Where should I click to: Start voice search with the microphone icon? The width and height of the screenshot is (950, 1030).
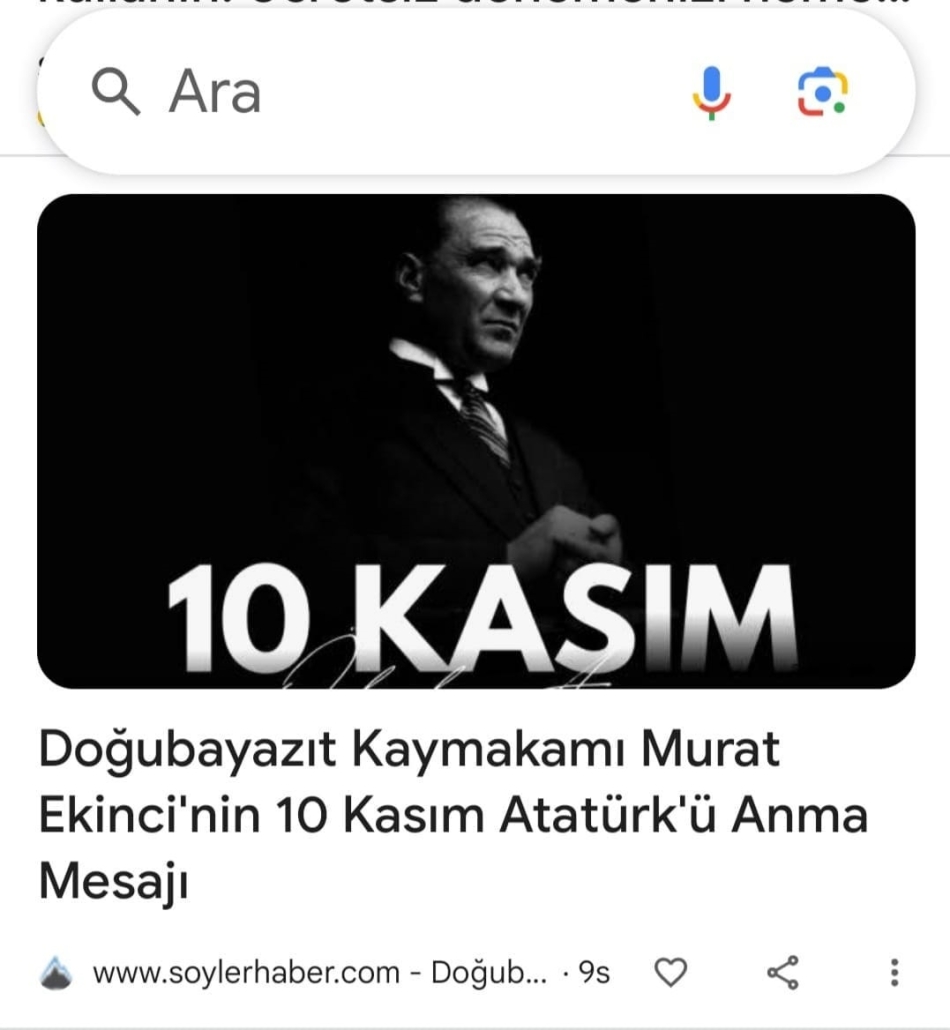click(712, 93)
